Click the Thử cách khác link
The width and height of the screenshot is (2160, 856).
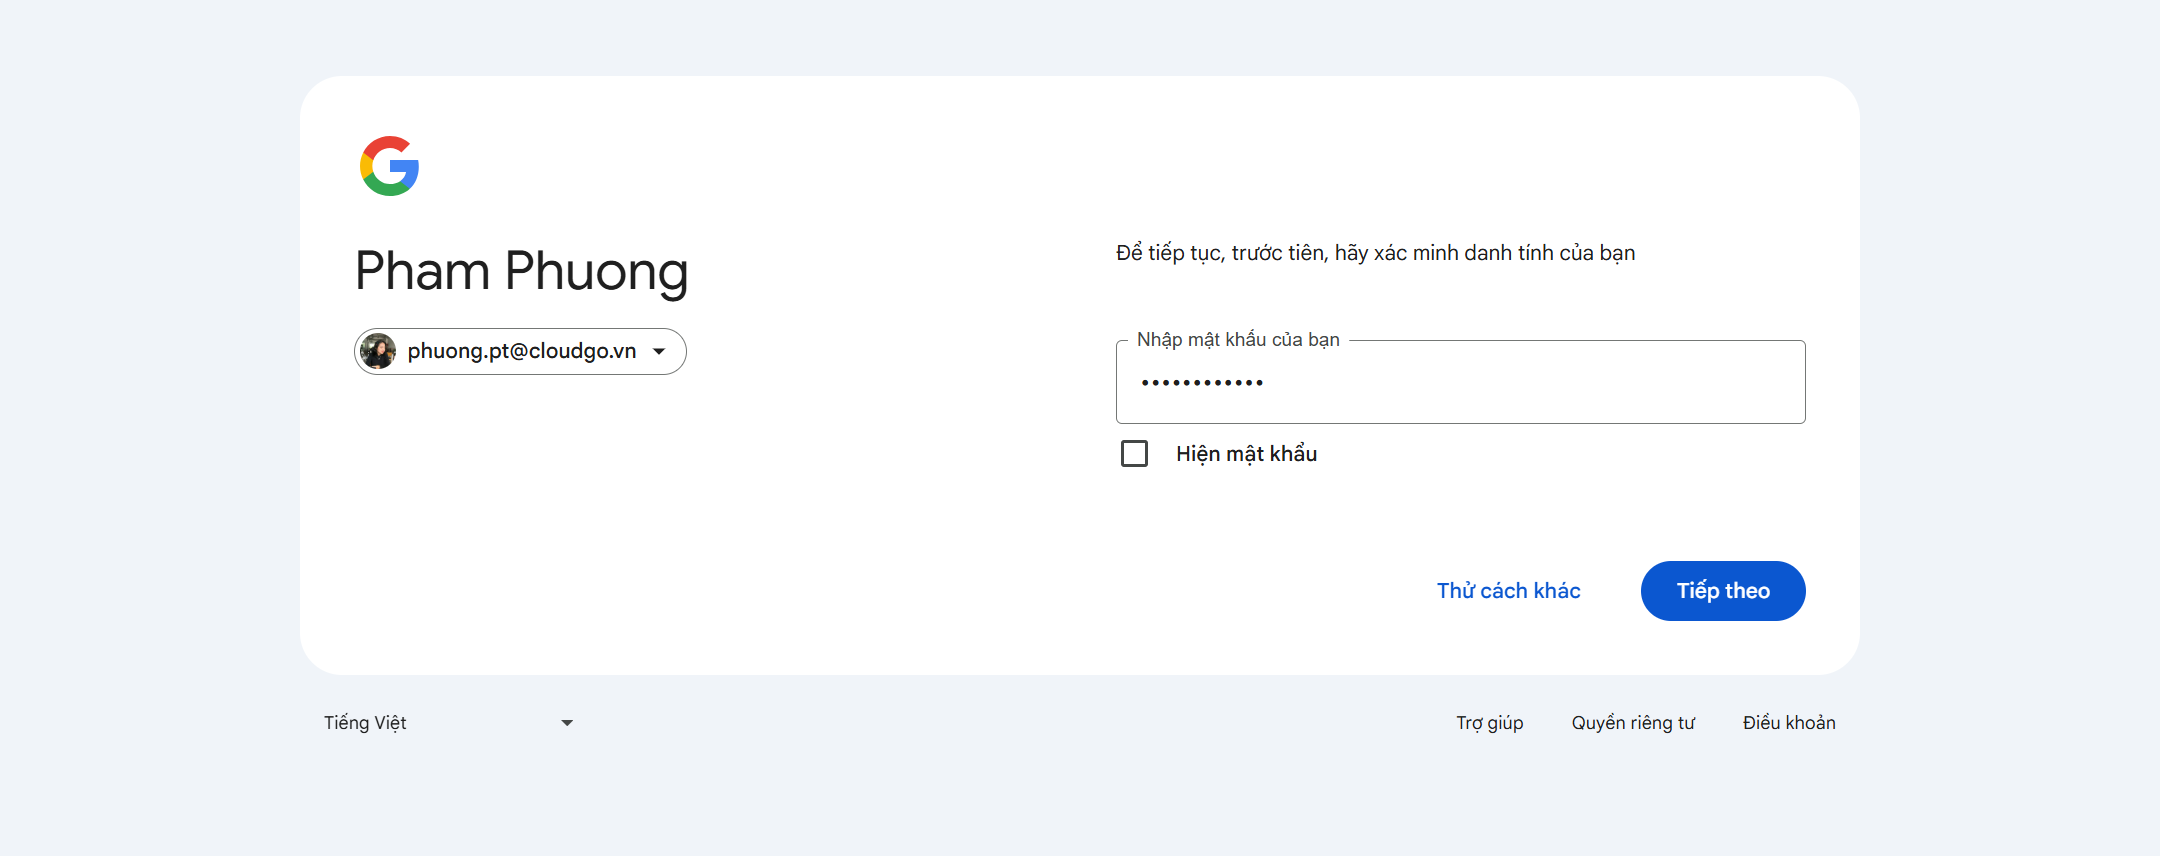[1508, 591]
